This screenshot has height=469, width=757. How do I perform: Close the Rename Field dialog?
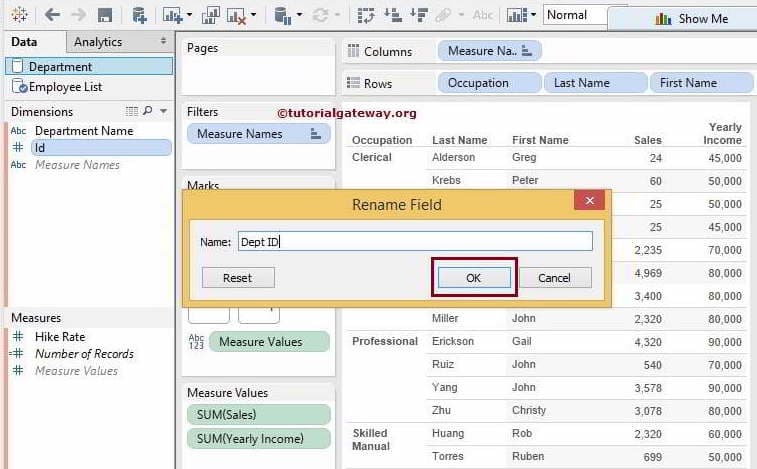[589, 200]
